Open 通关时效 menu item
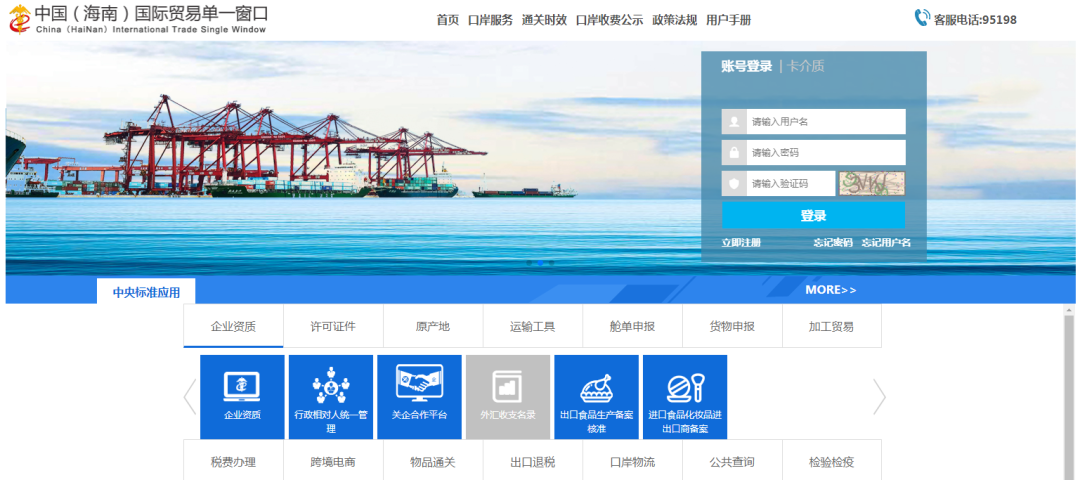1080x480 pixels. (x=544, y=20)
